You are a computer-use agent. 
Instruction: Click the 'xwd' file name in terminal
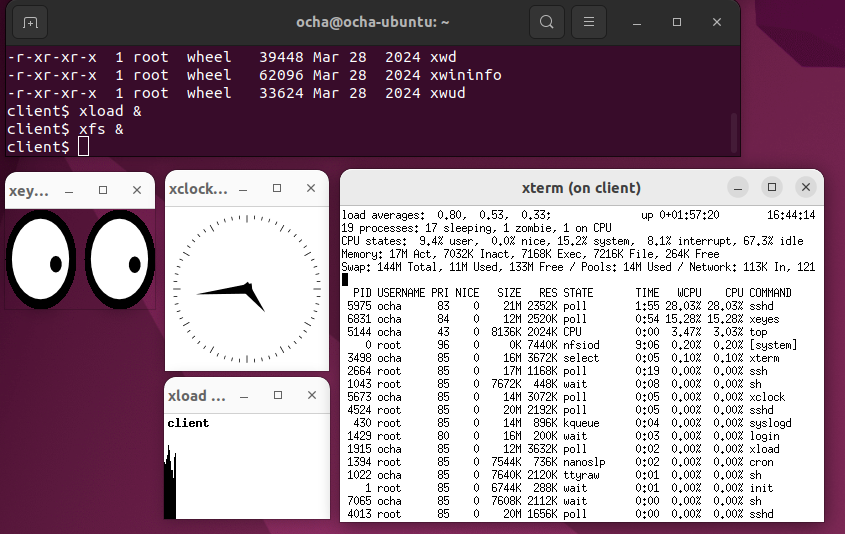(443, 57)
